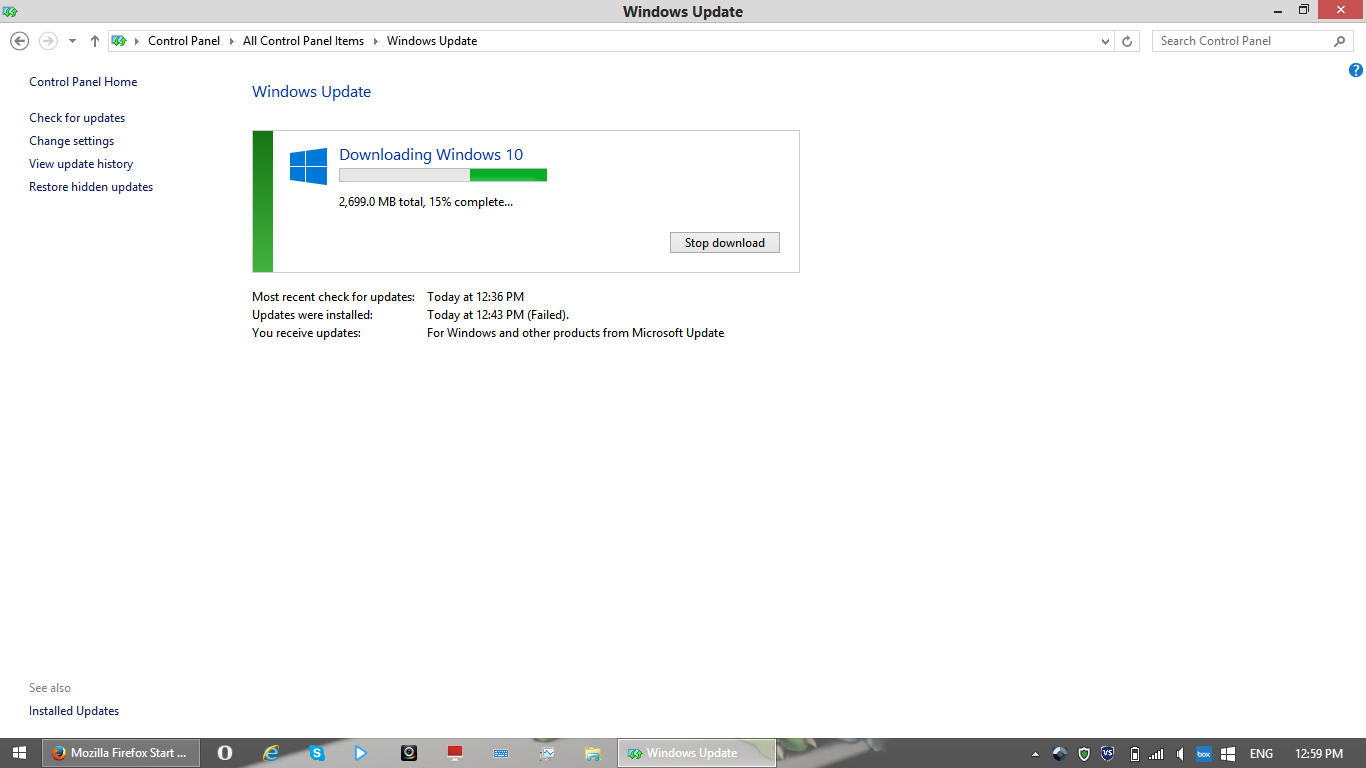Go up one level with Up arrow
Image resolution: width=1366 pixels, height=768 pixels.
[x=95, y=41]
